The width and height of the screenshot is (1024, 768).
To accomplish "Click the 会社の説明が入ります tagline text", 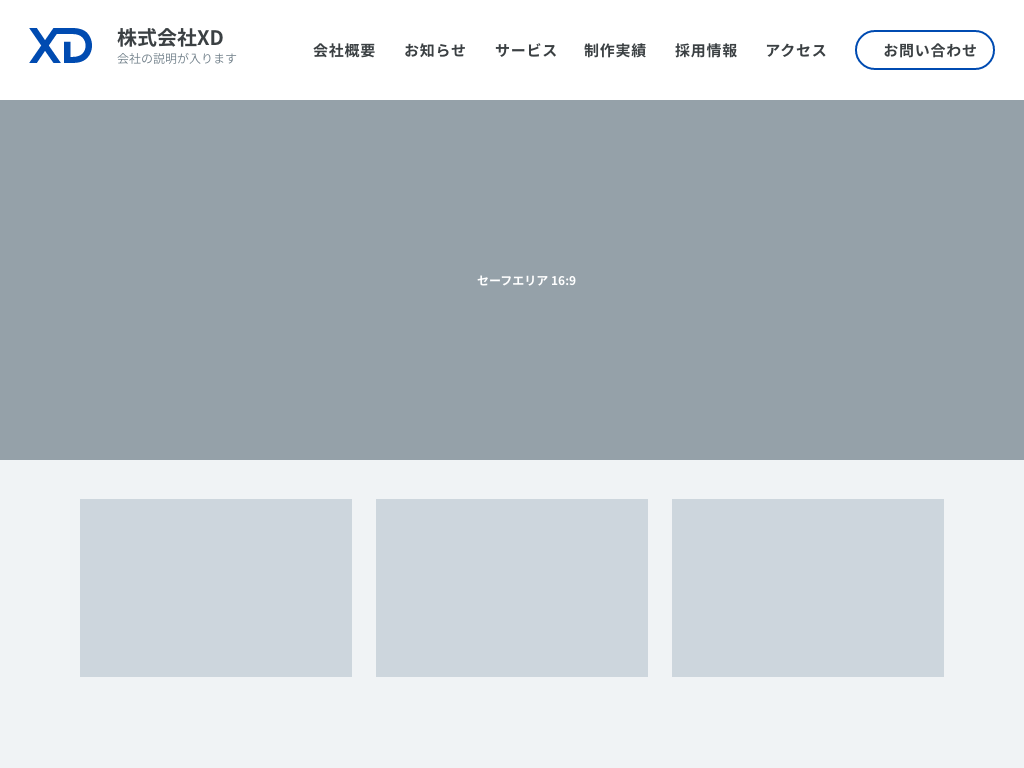I will 177,59.
